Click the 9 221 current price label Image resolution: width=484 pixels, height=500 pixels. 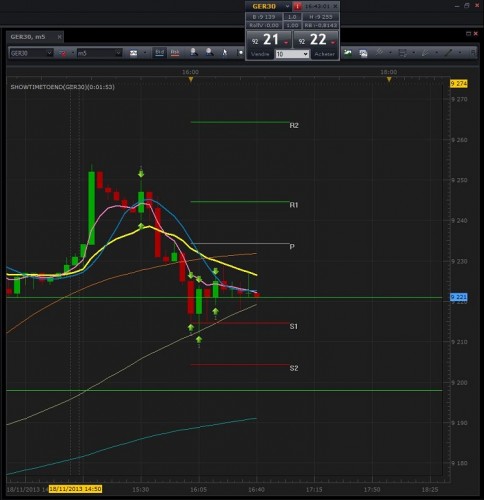[459, 297]
